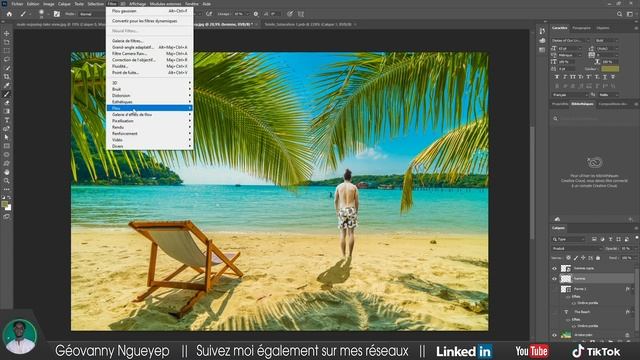The image size is (640, 360).
Task: Apply Underline style in Character panel
Action: (604, 77)
